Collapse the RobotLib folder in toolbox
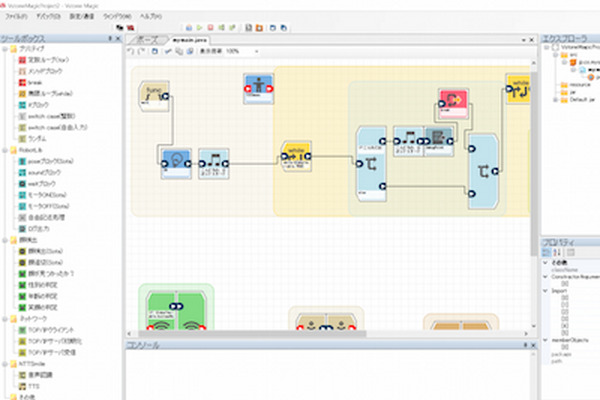The width and height of the screenshot is (600, 400). (5, 148)
